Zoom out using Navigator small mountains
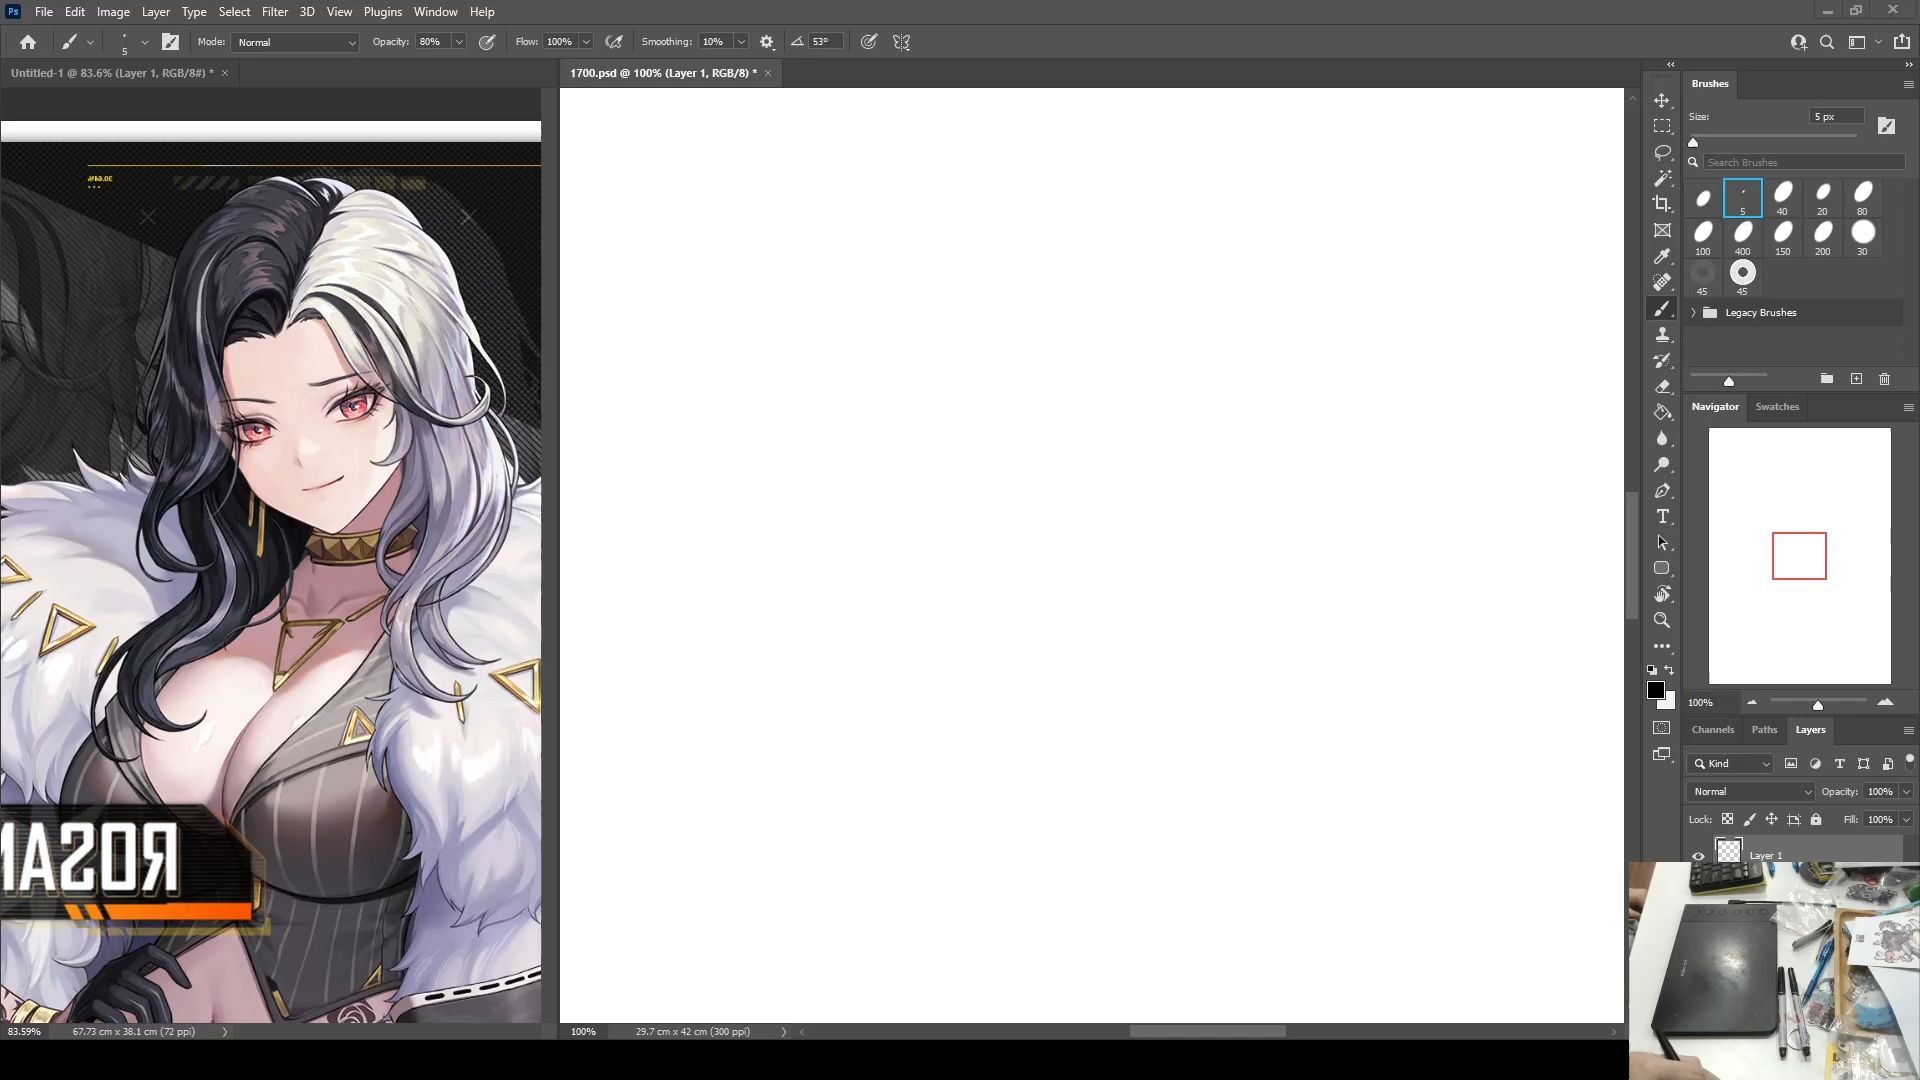Screen dimensions: 1920x1080 pyautogui.click(x=1751, y=702)
